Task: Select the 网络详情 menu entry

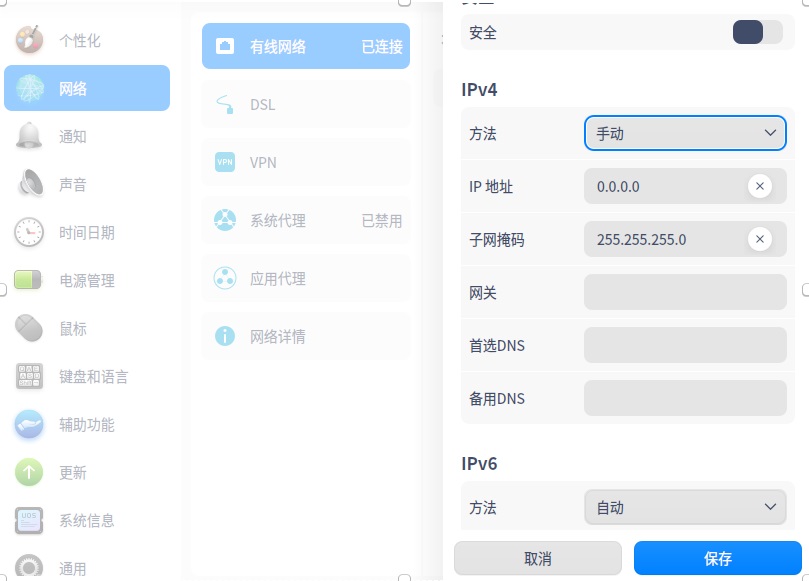Action: (306, 336)
